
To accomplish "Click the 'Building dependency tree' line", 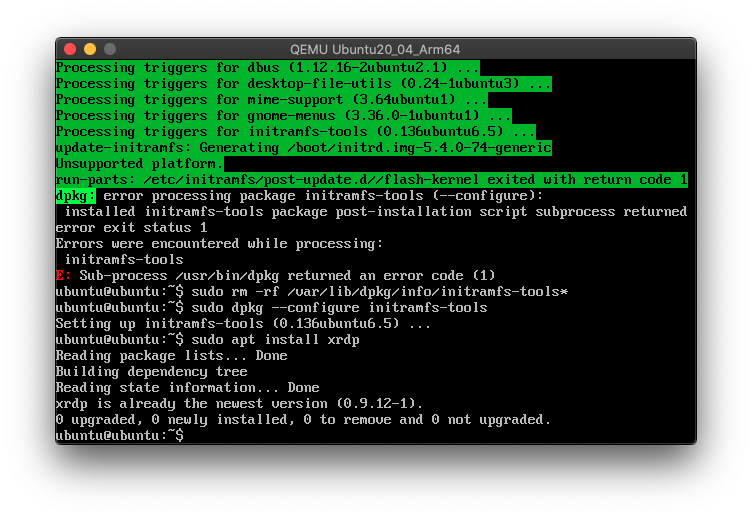I will coord(152,372).
